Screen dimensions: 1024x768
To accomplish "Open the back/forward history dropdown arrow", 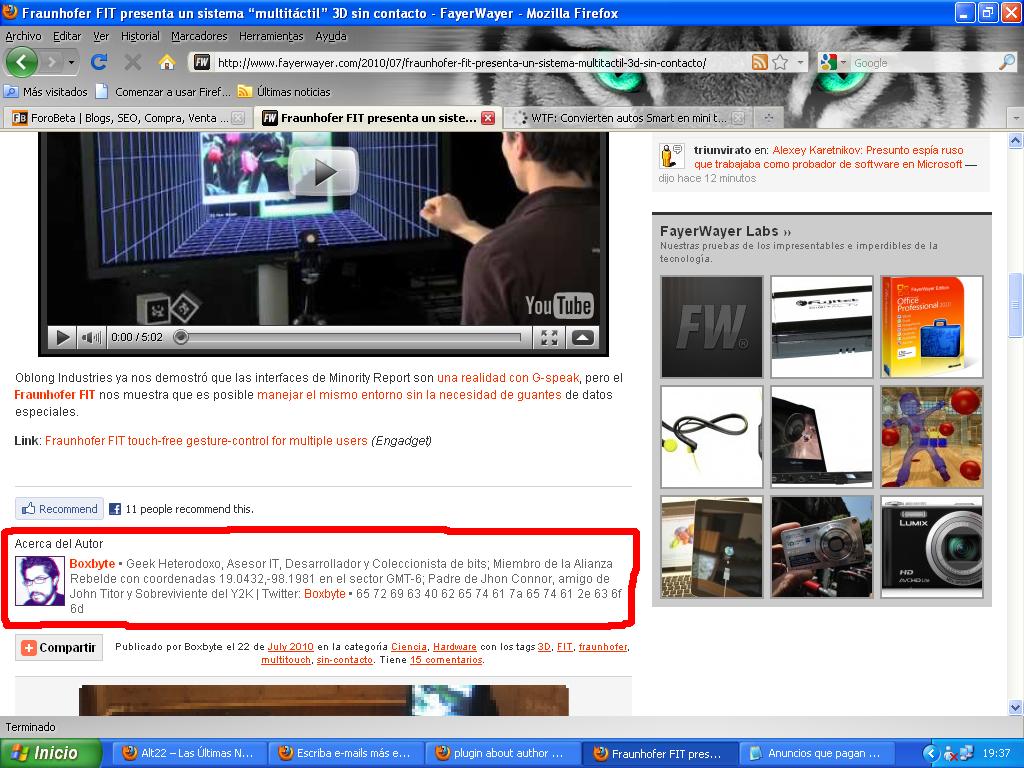I will pyautogui.click(x=71, y=63).
